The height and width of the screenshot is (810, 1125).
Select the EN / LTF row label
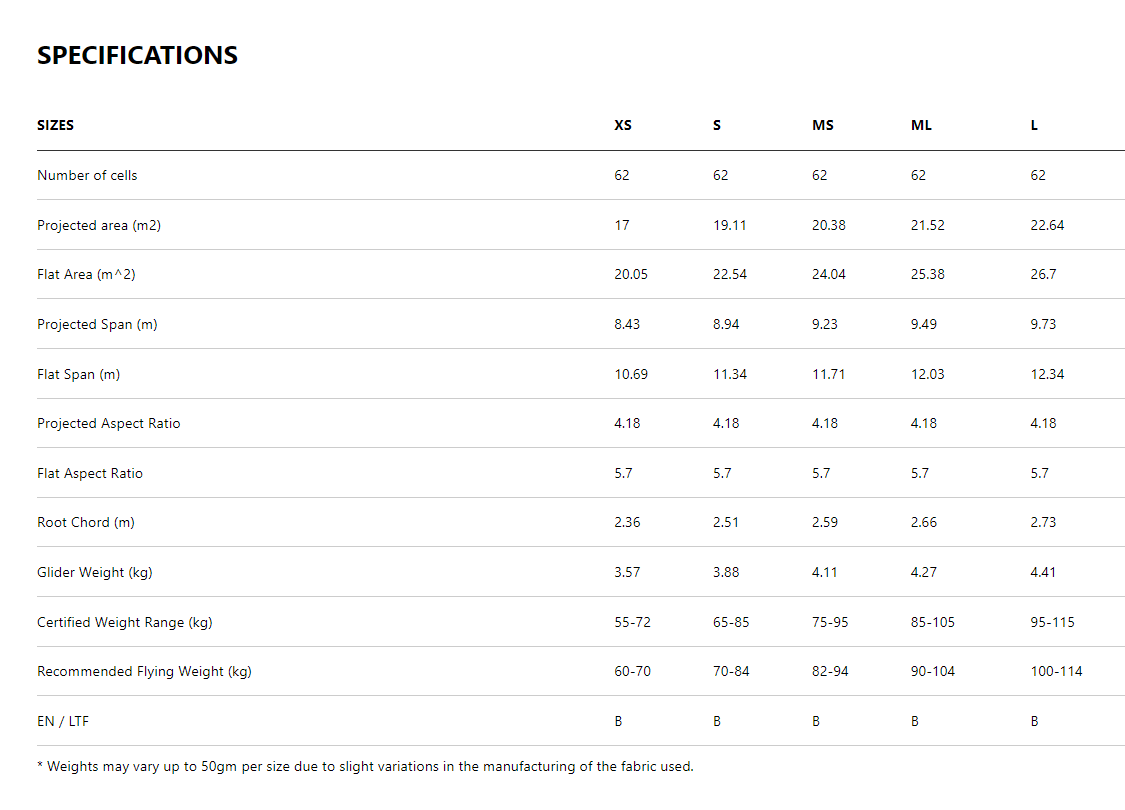(63, 722)
